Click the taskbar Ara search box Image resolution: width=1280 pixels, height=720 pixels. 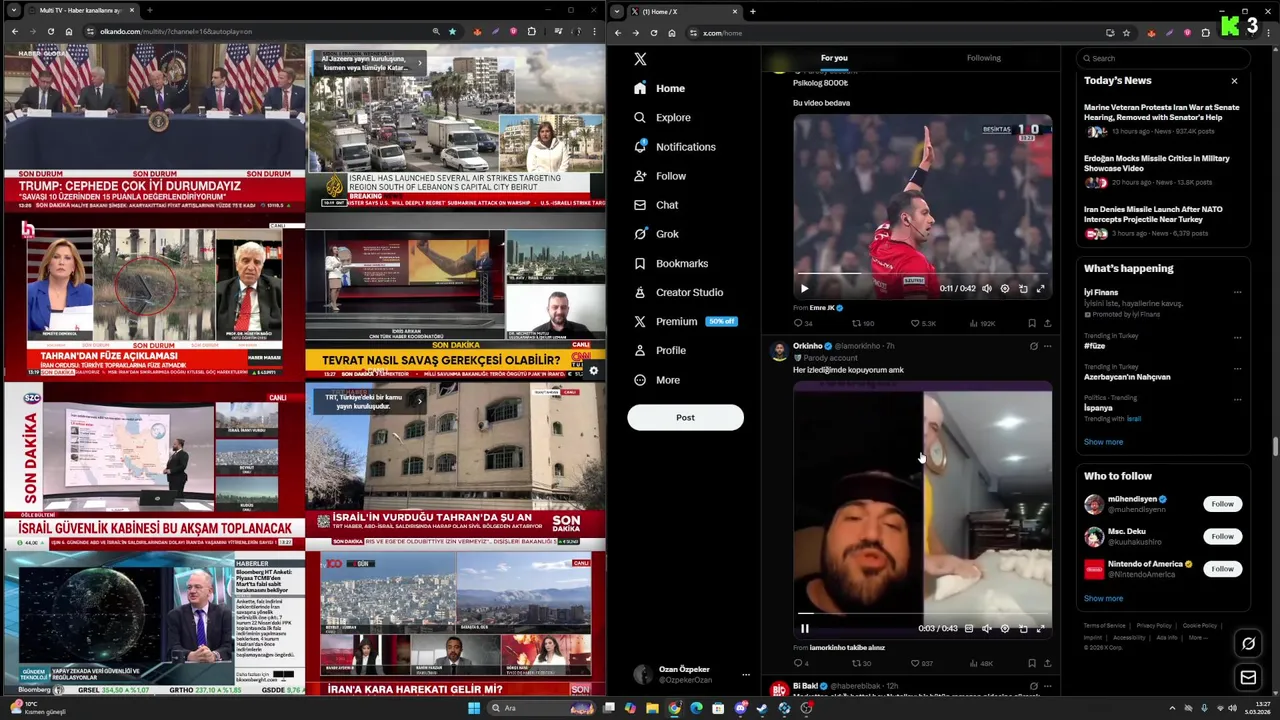tap(541, 708)
